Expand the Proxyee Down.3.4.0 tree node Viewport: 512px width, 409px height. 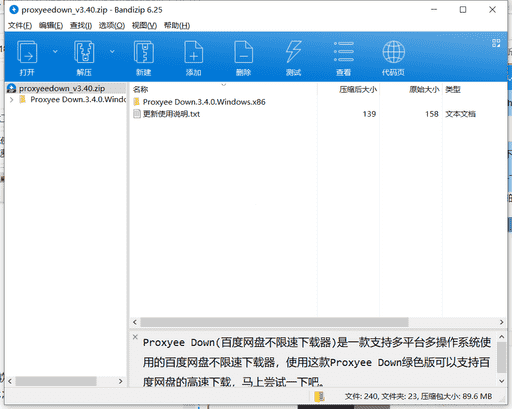point(11,100)
